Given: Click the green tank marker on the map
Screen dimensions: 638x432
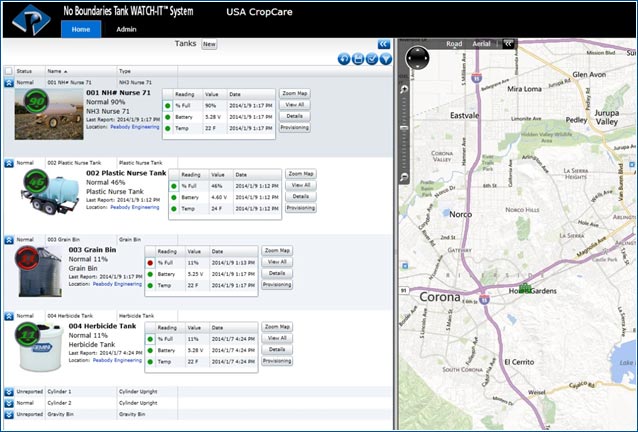Looking at the screenshot, I should pyautogui.click(x=524, y=288).
